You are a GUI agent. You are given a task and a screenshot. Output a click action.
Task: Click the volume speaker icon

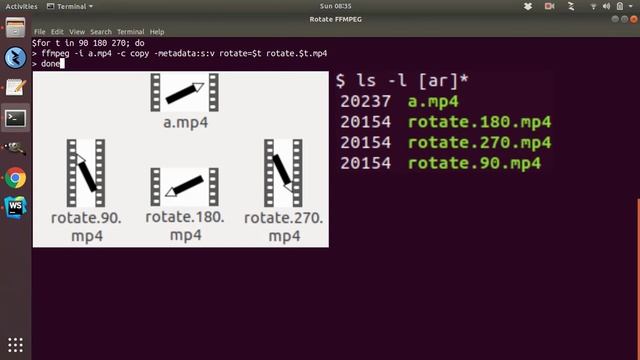point(607,6)
